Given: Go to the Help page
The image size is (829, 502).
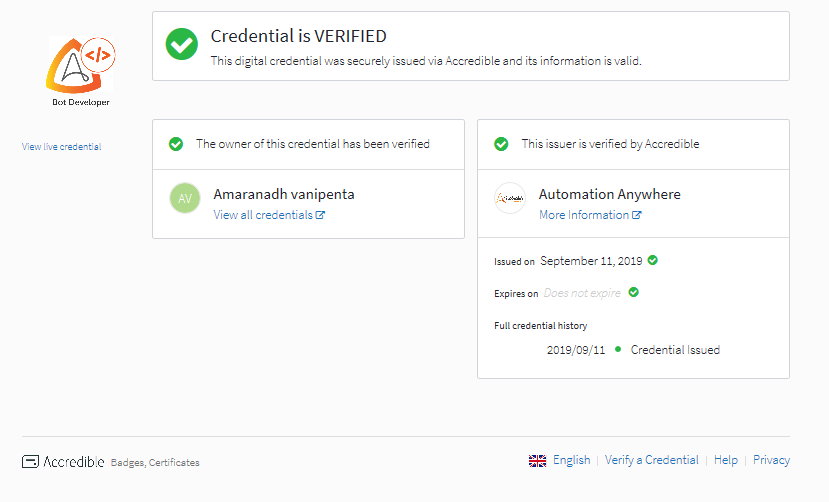Looking at the screenshot, I should (x=726, y=460).
